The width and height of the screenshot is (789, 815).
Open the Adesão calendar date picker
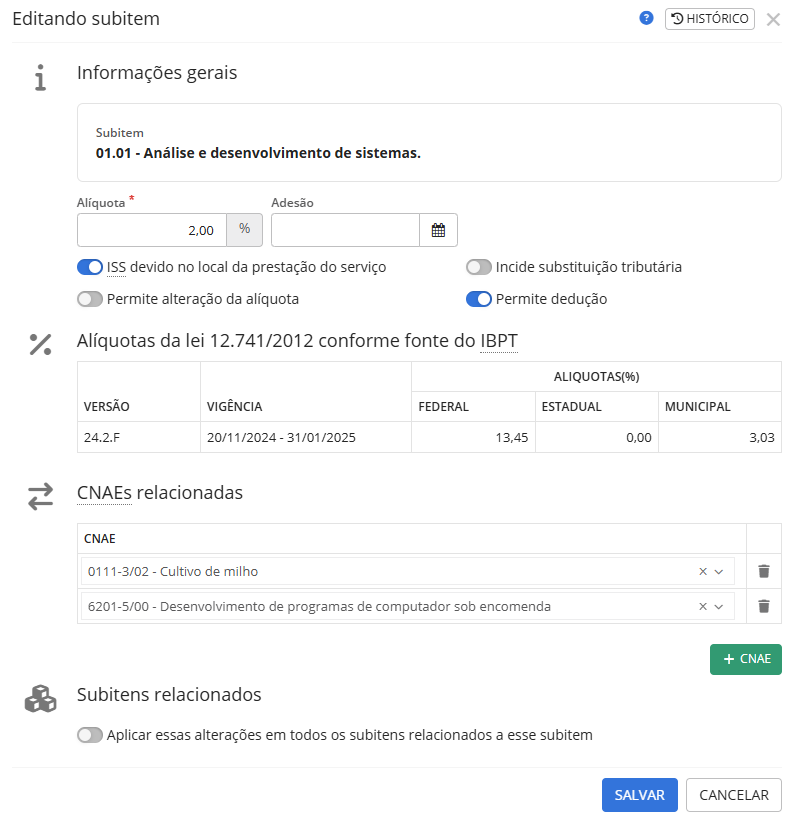tap(438, 230)
